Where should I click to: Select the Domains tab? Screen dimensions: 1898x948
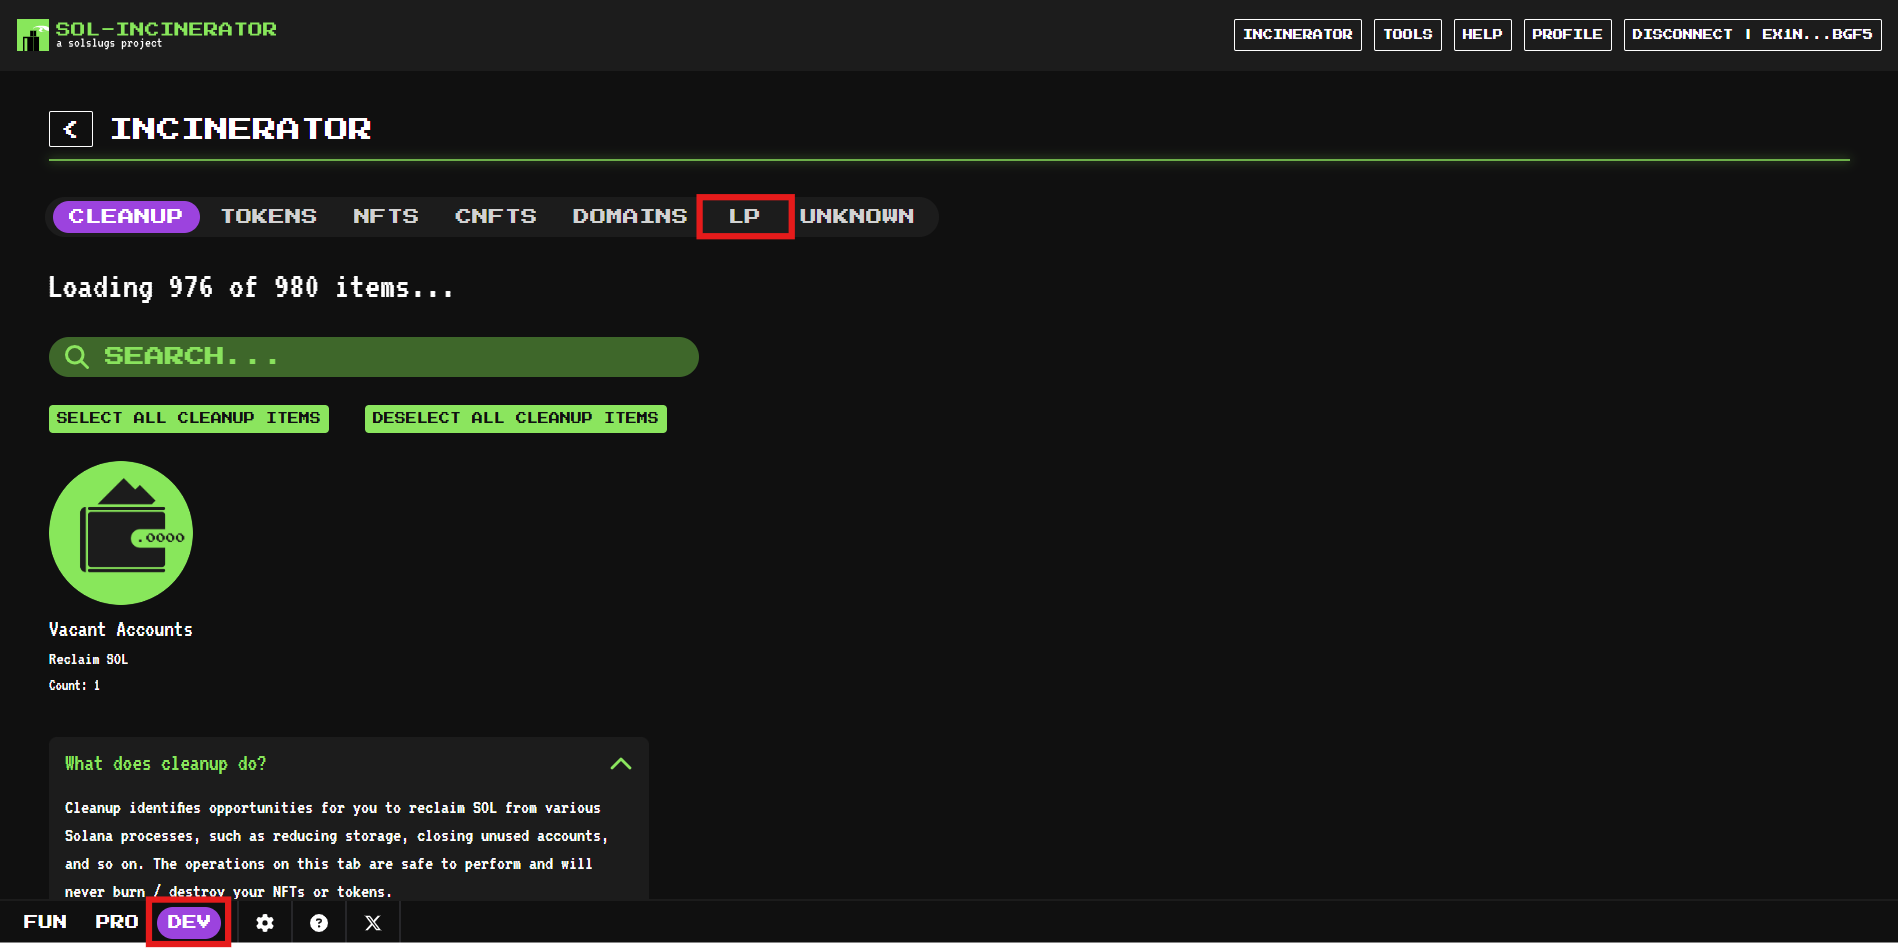point(629,216)
